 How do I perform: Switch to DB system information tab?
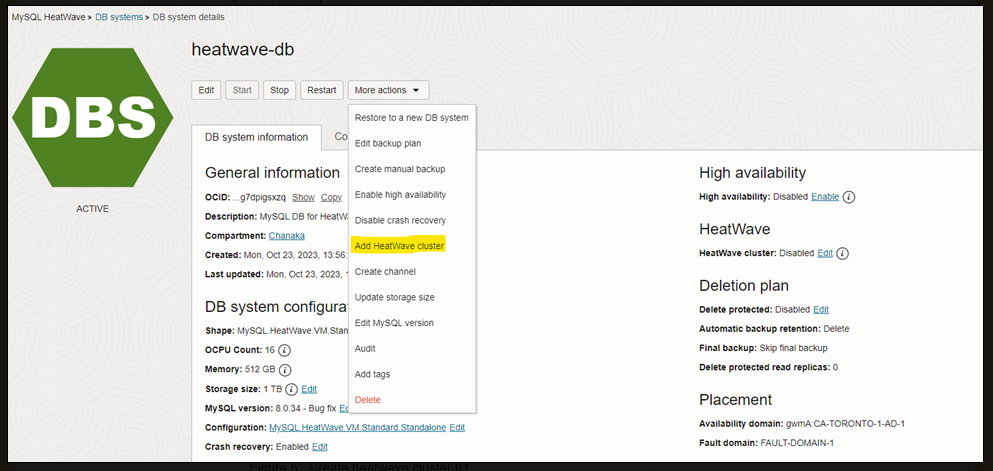[x=256, y=137]
